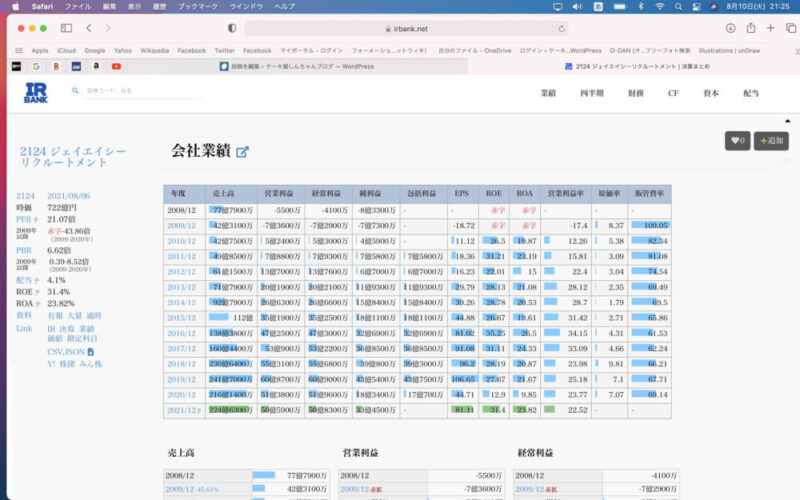Open the CF nav item
800x500 pixels.
(x=673, y=93)
